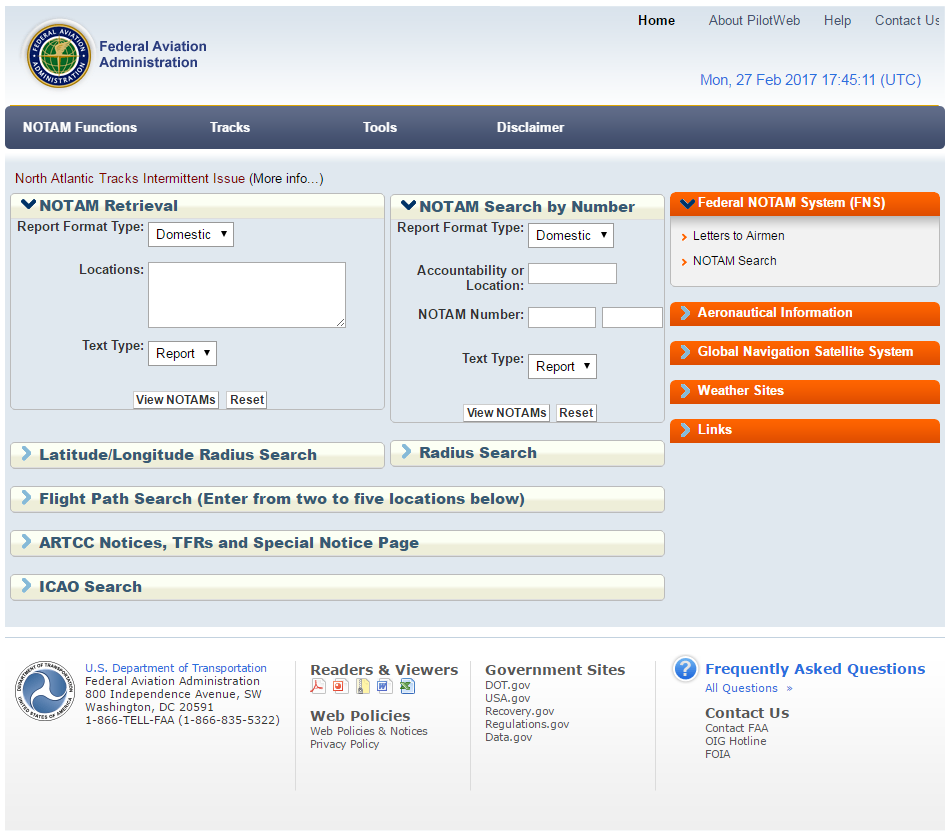The width and height of the screenshot is (951, 836).
Task: Open the Letters to Airmen link
Action: click(x=739, y=235)
